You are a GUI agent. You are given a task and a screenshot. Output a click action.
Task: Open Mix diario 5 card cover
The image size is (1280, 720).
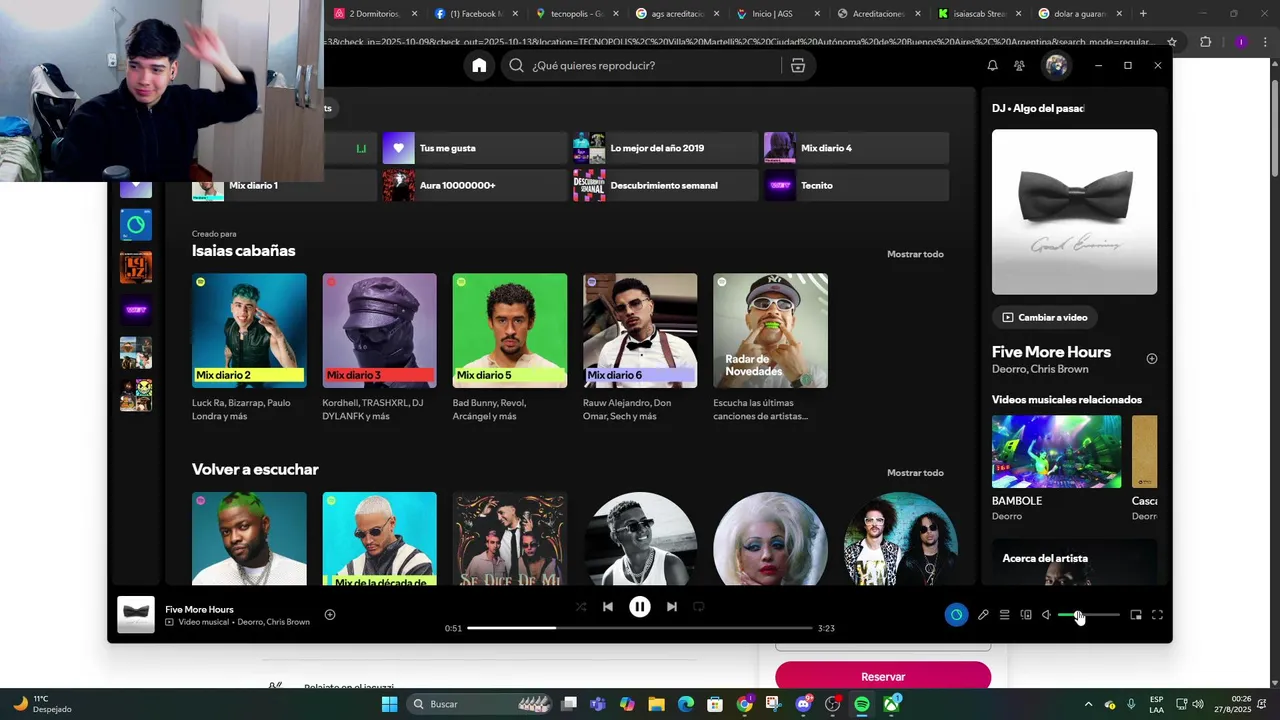[x=510, y=330]
